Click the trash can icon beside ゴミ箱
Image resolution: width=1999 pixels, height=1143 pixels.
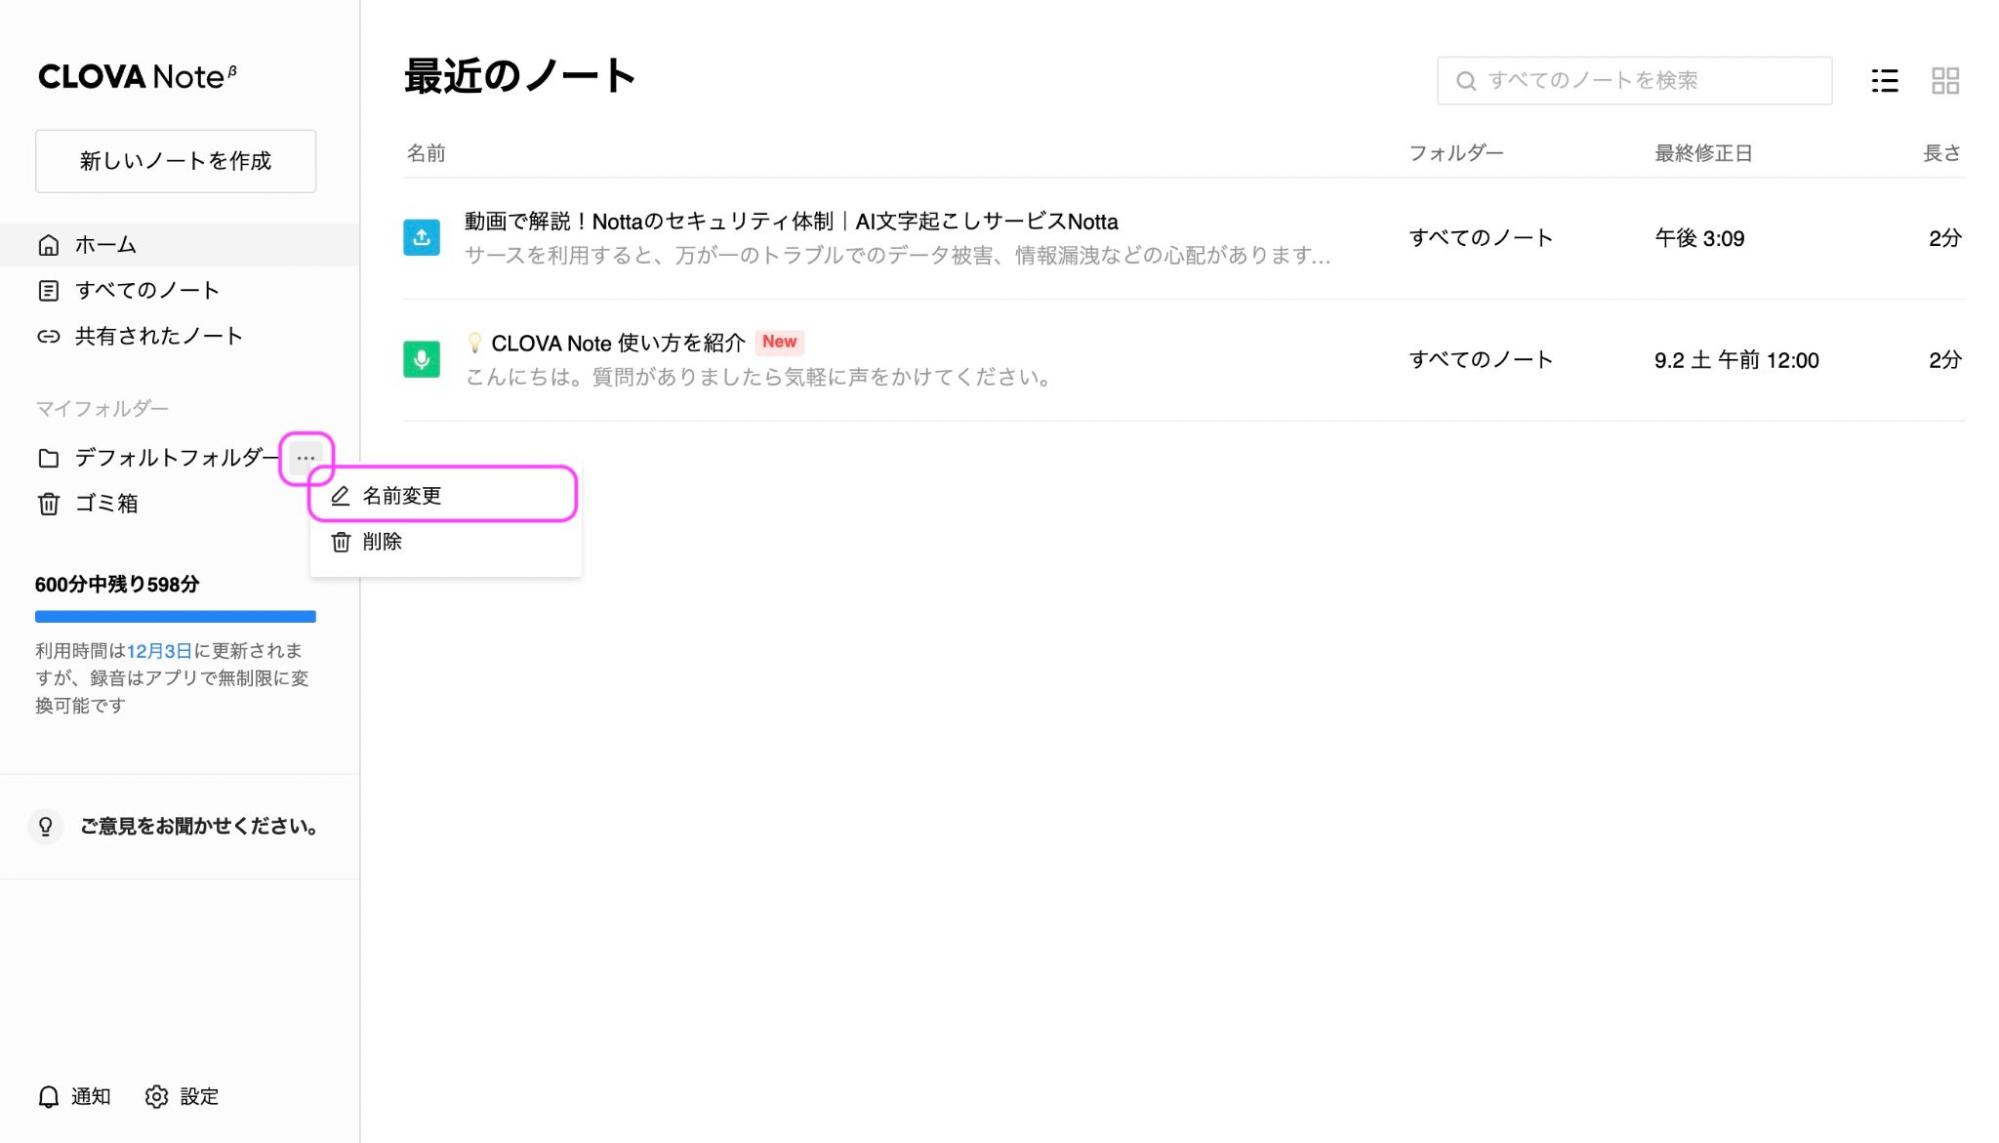pos(48,503)
